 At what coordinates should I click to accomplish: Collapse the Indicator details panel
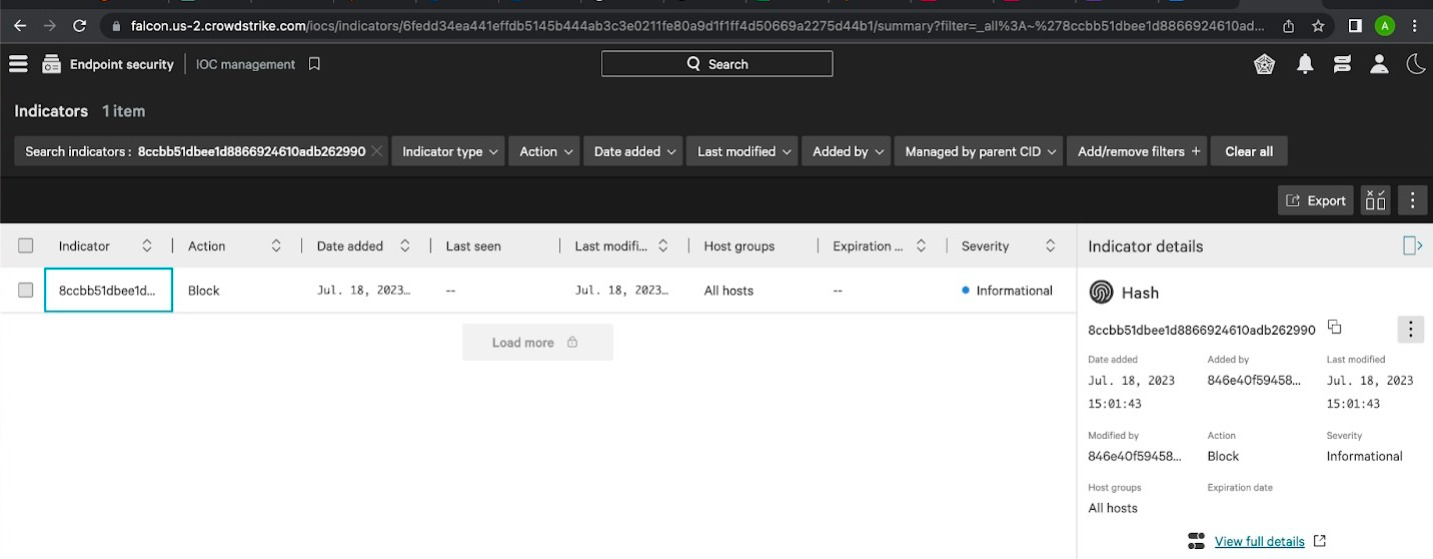point(1412,246)
